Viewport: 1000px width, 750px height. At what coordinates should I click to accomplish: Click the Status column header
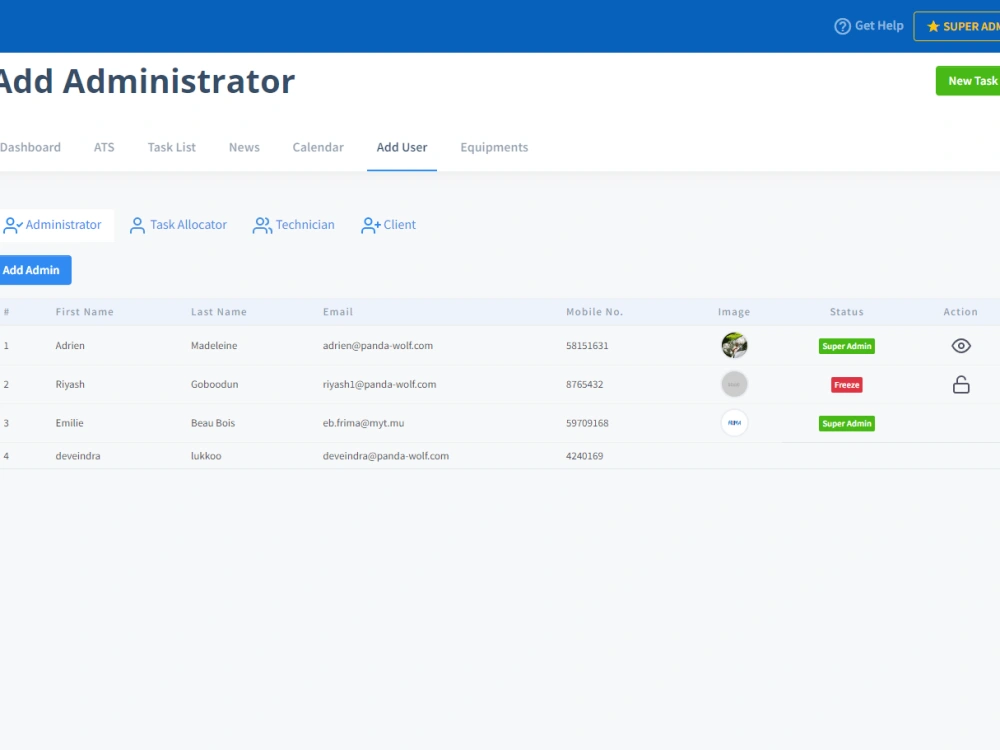[x=846, y=312]
